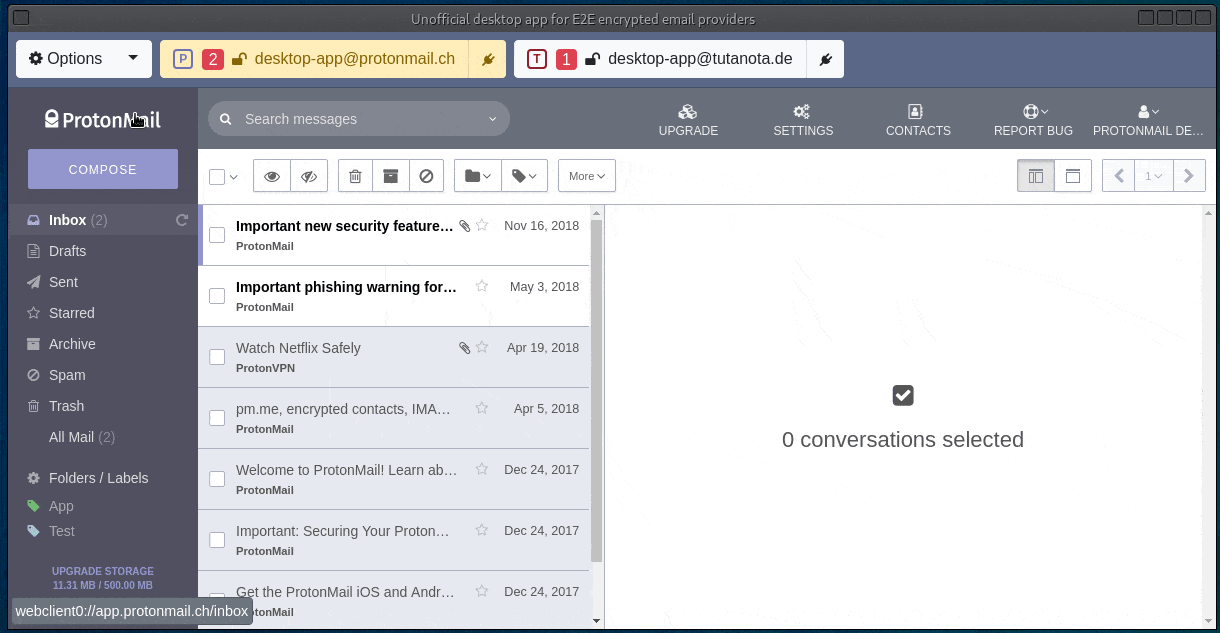Select the App label

click(x=61, y=506)
